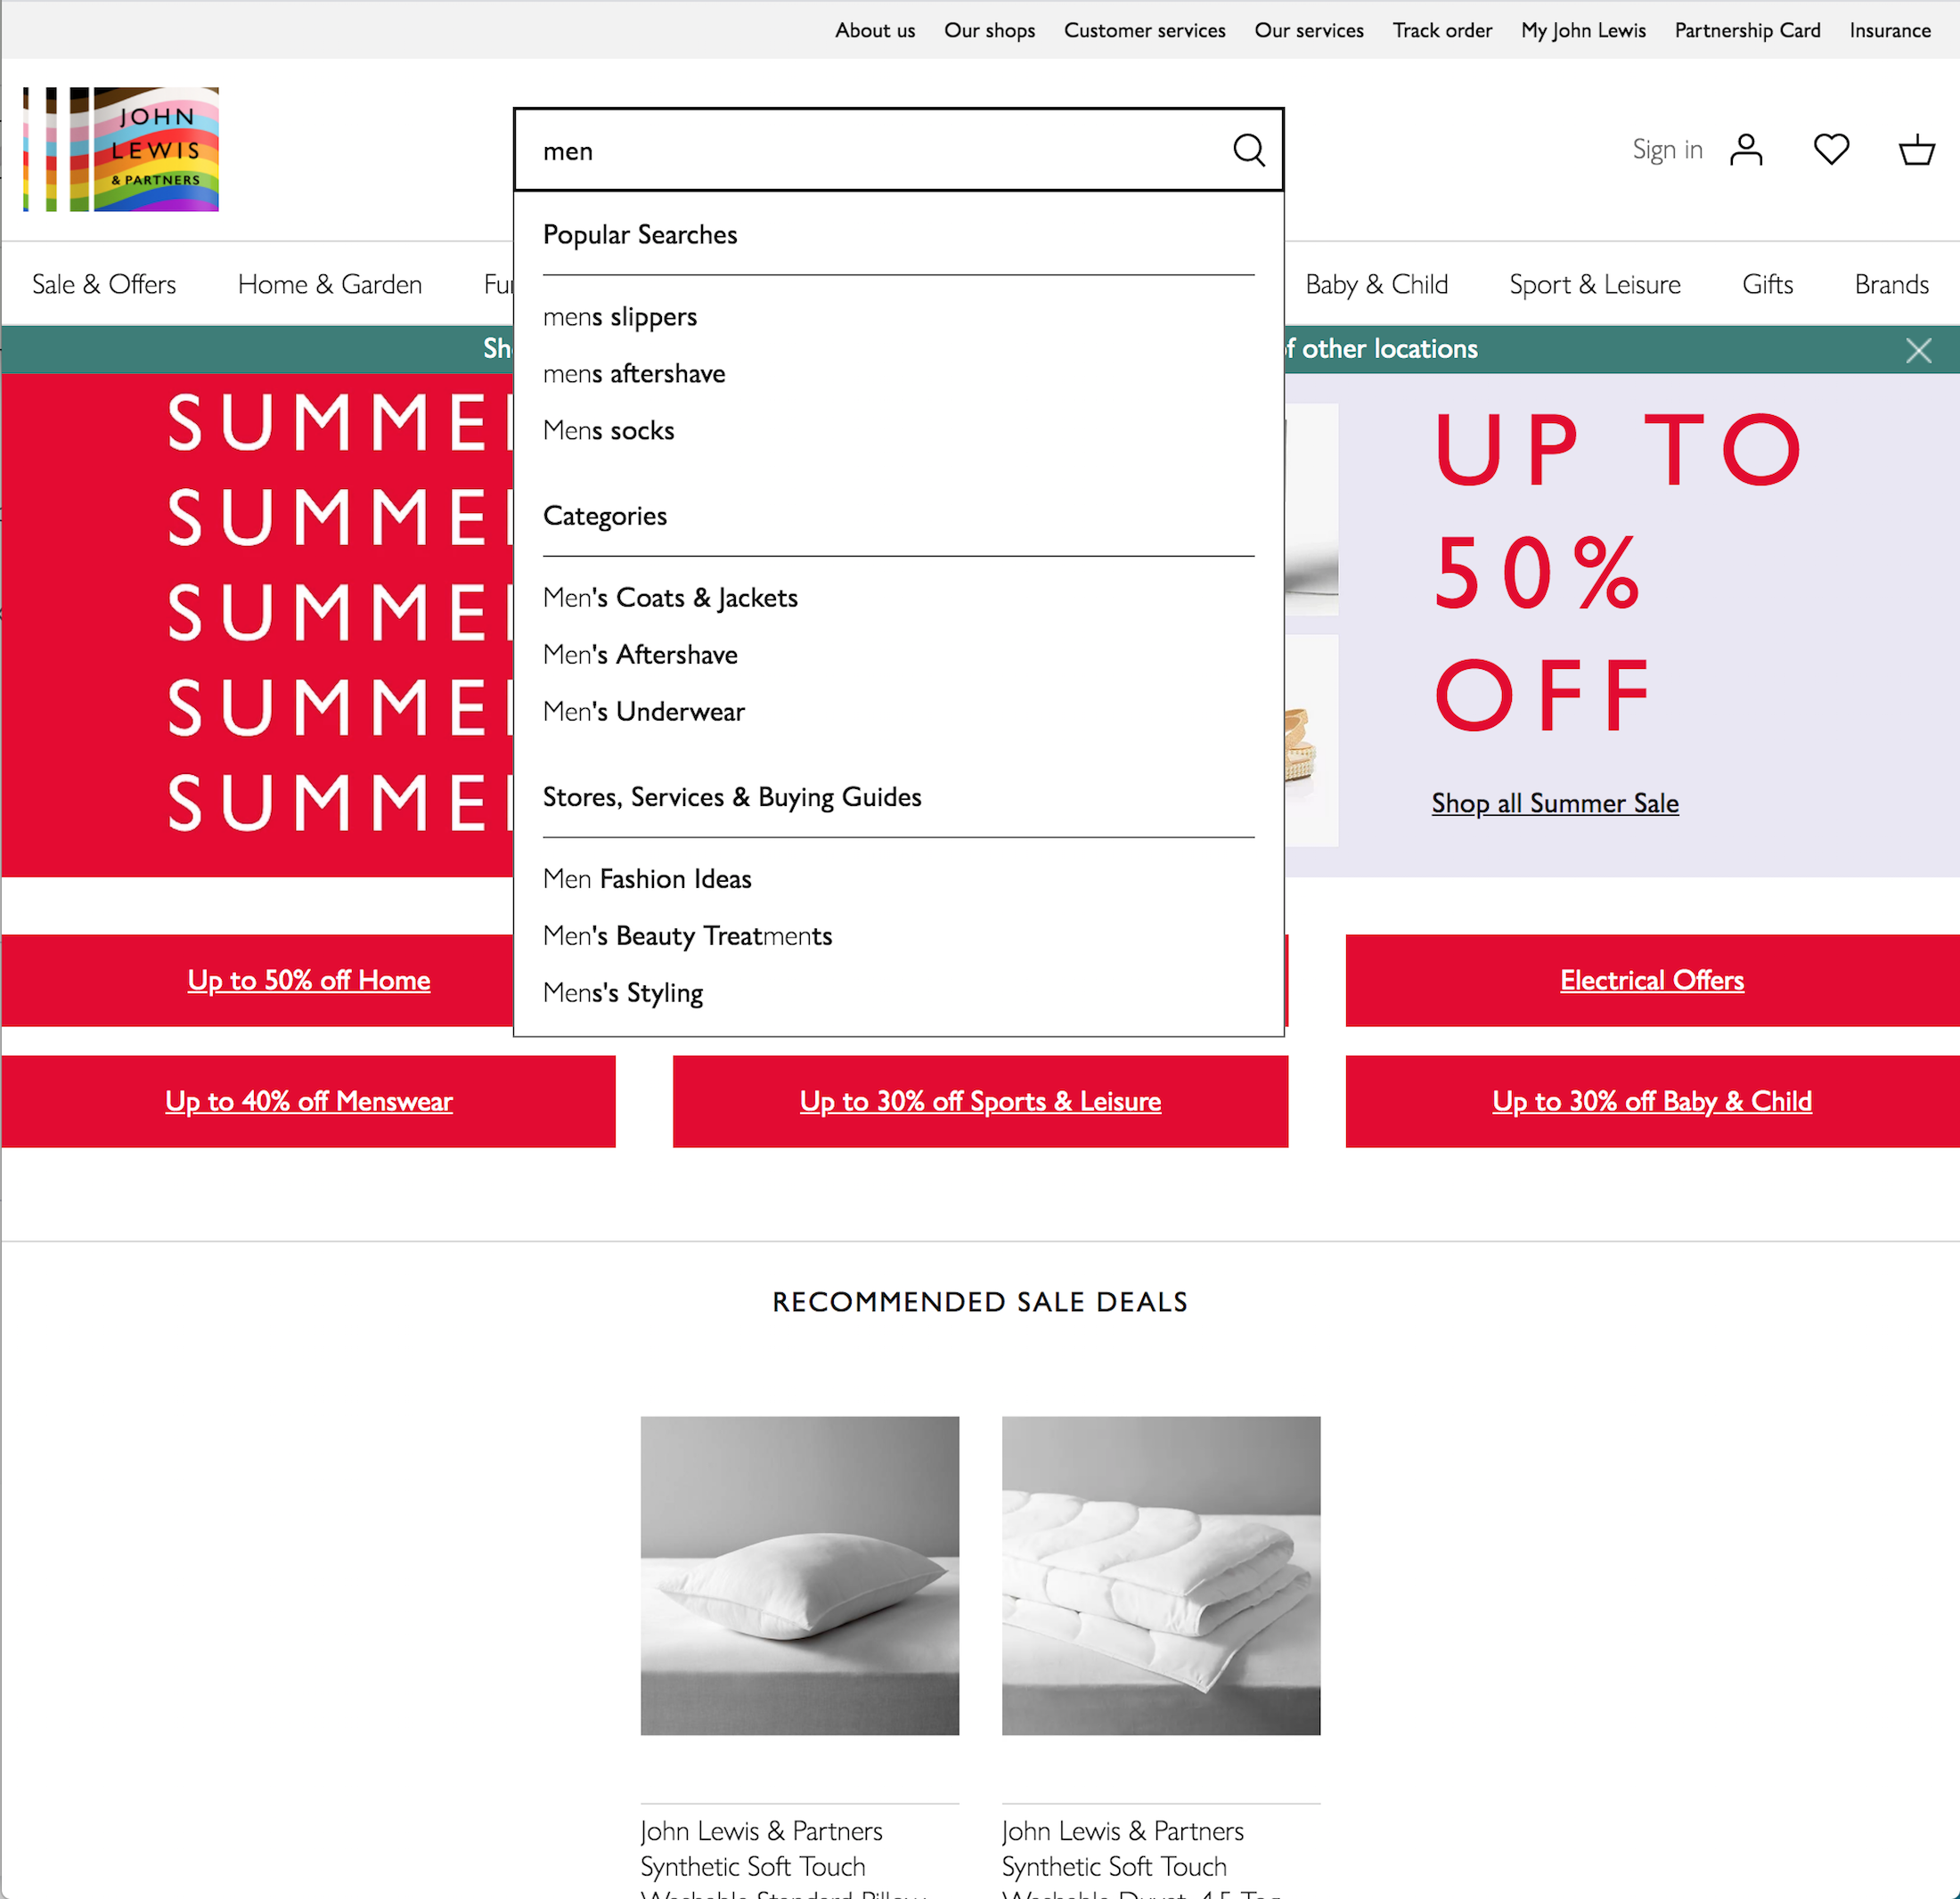The image size is (1960, 1899).
Task: Dismiss the green locations banner
Action: (1918, 350)
